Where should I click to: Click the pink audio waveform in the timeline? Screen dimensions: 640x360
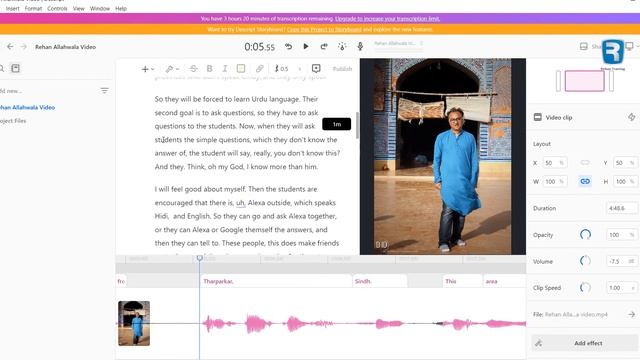tap(363, 324)
